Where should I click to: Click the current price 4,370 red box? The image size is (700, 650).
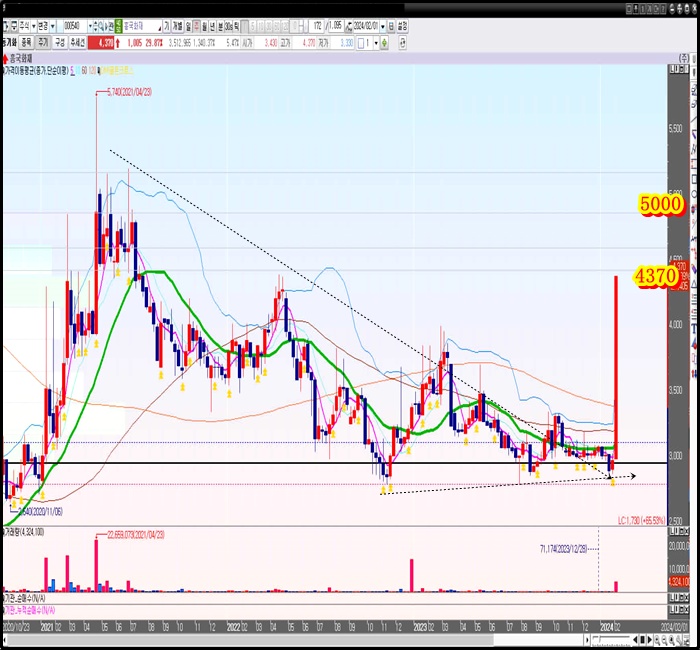pos(101,43)
